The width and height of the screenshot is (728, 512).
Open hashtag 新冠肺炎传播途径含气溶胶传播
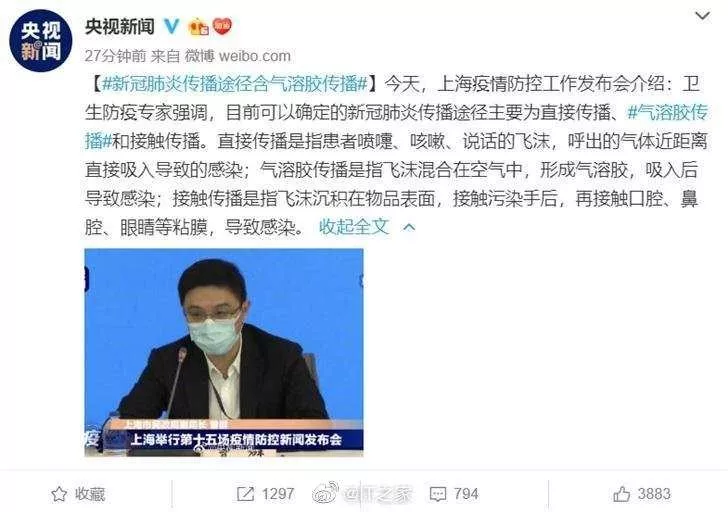(235, 84)
